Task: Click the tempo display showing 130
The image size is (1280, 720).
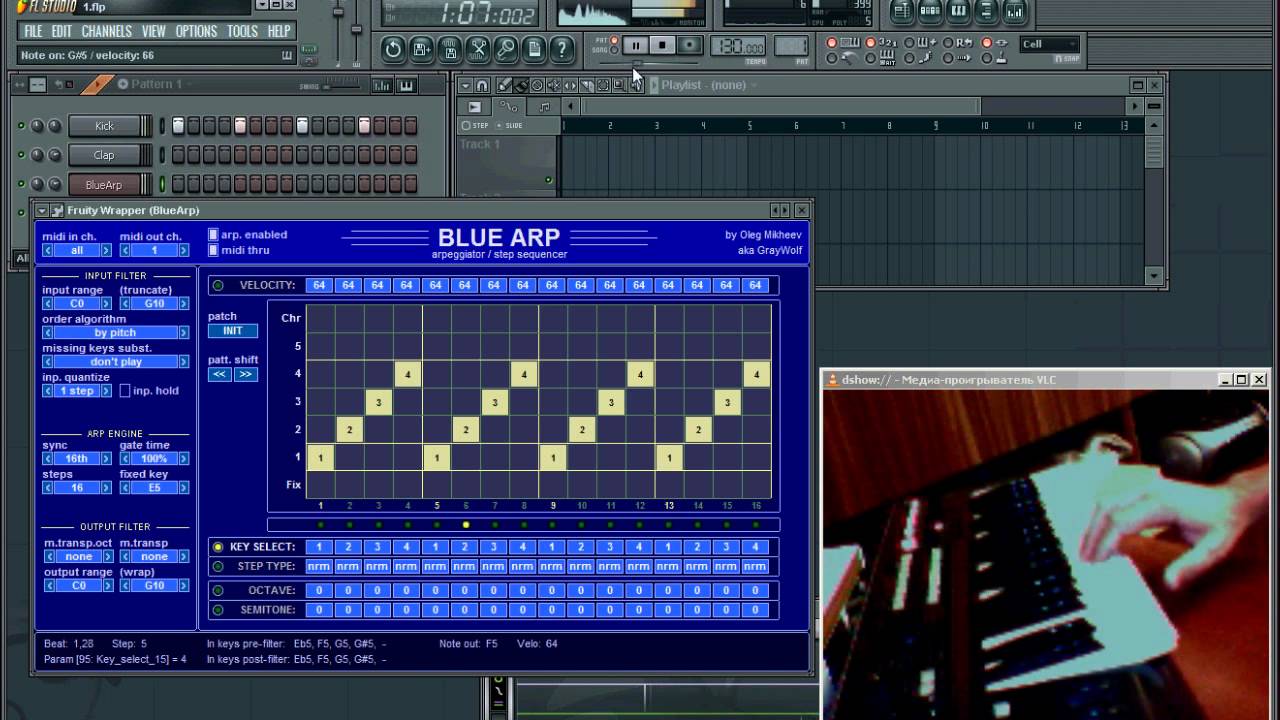Action: [738, 46]
